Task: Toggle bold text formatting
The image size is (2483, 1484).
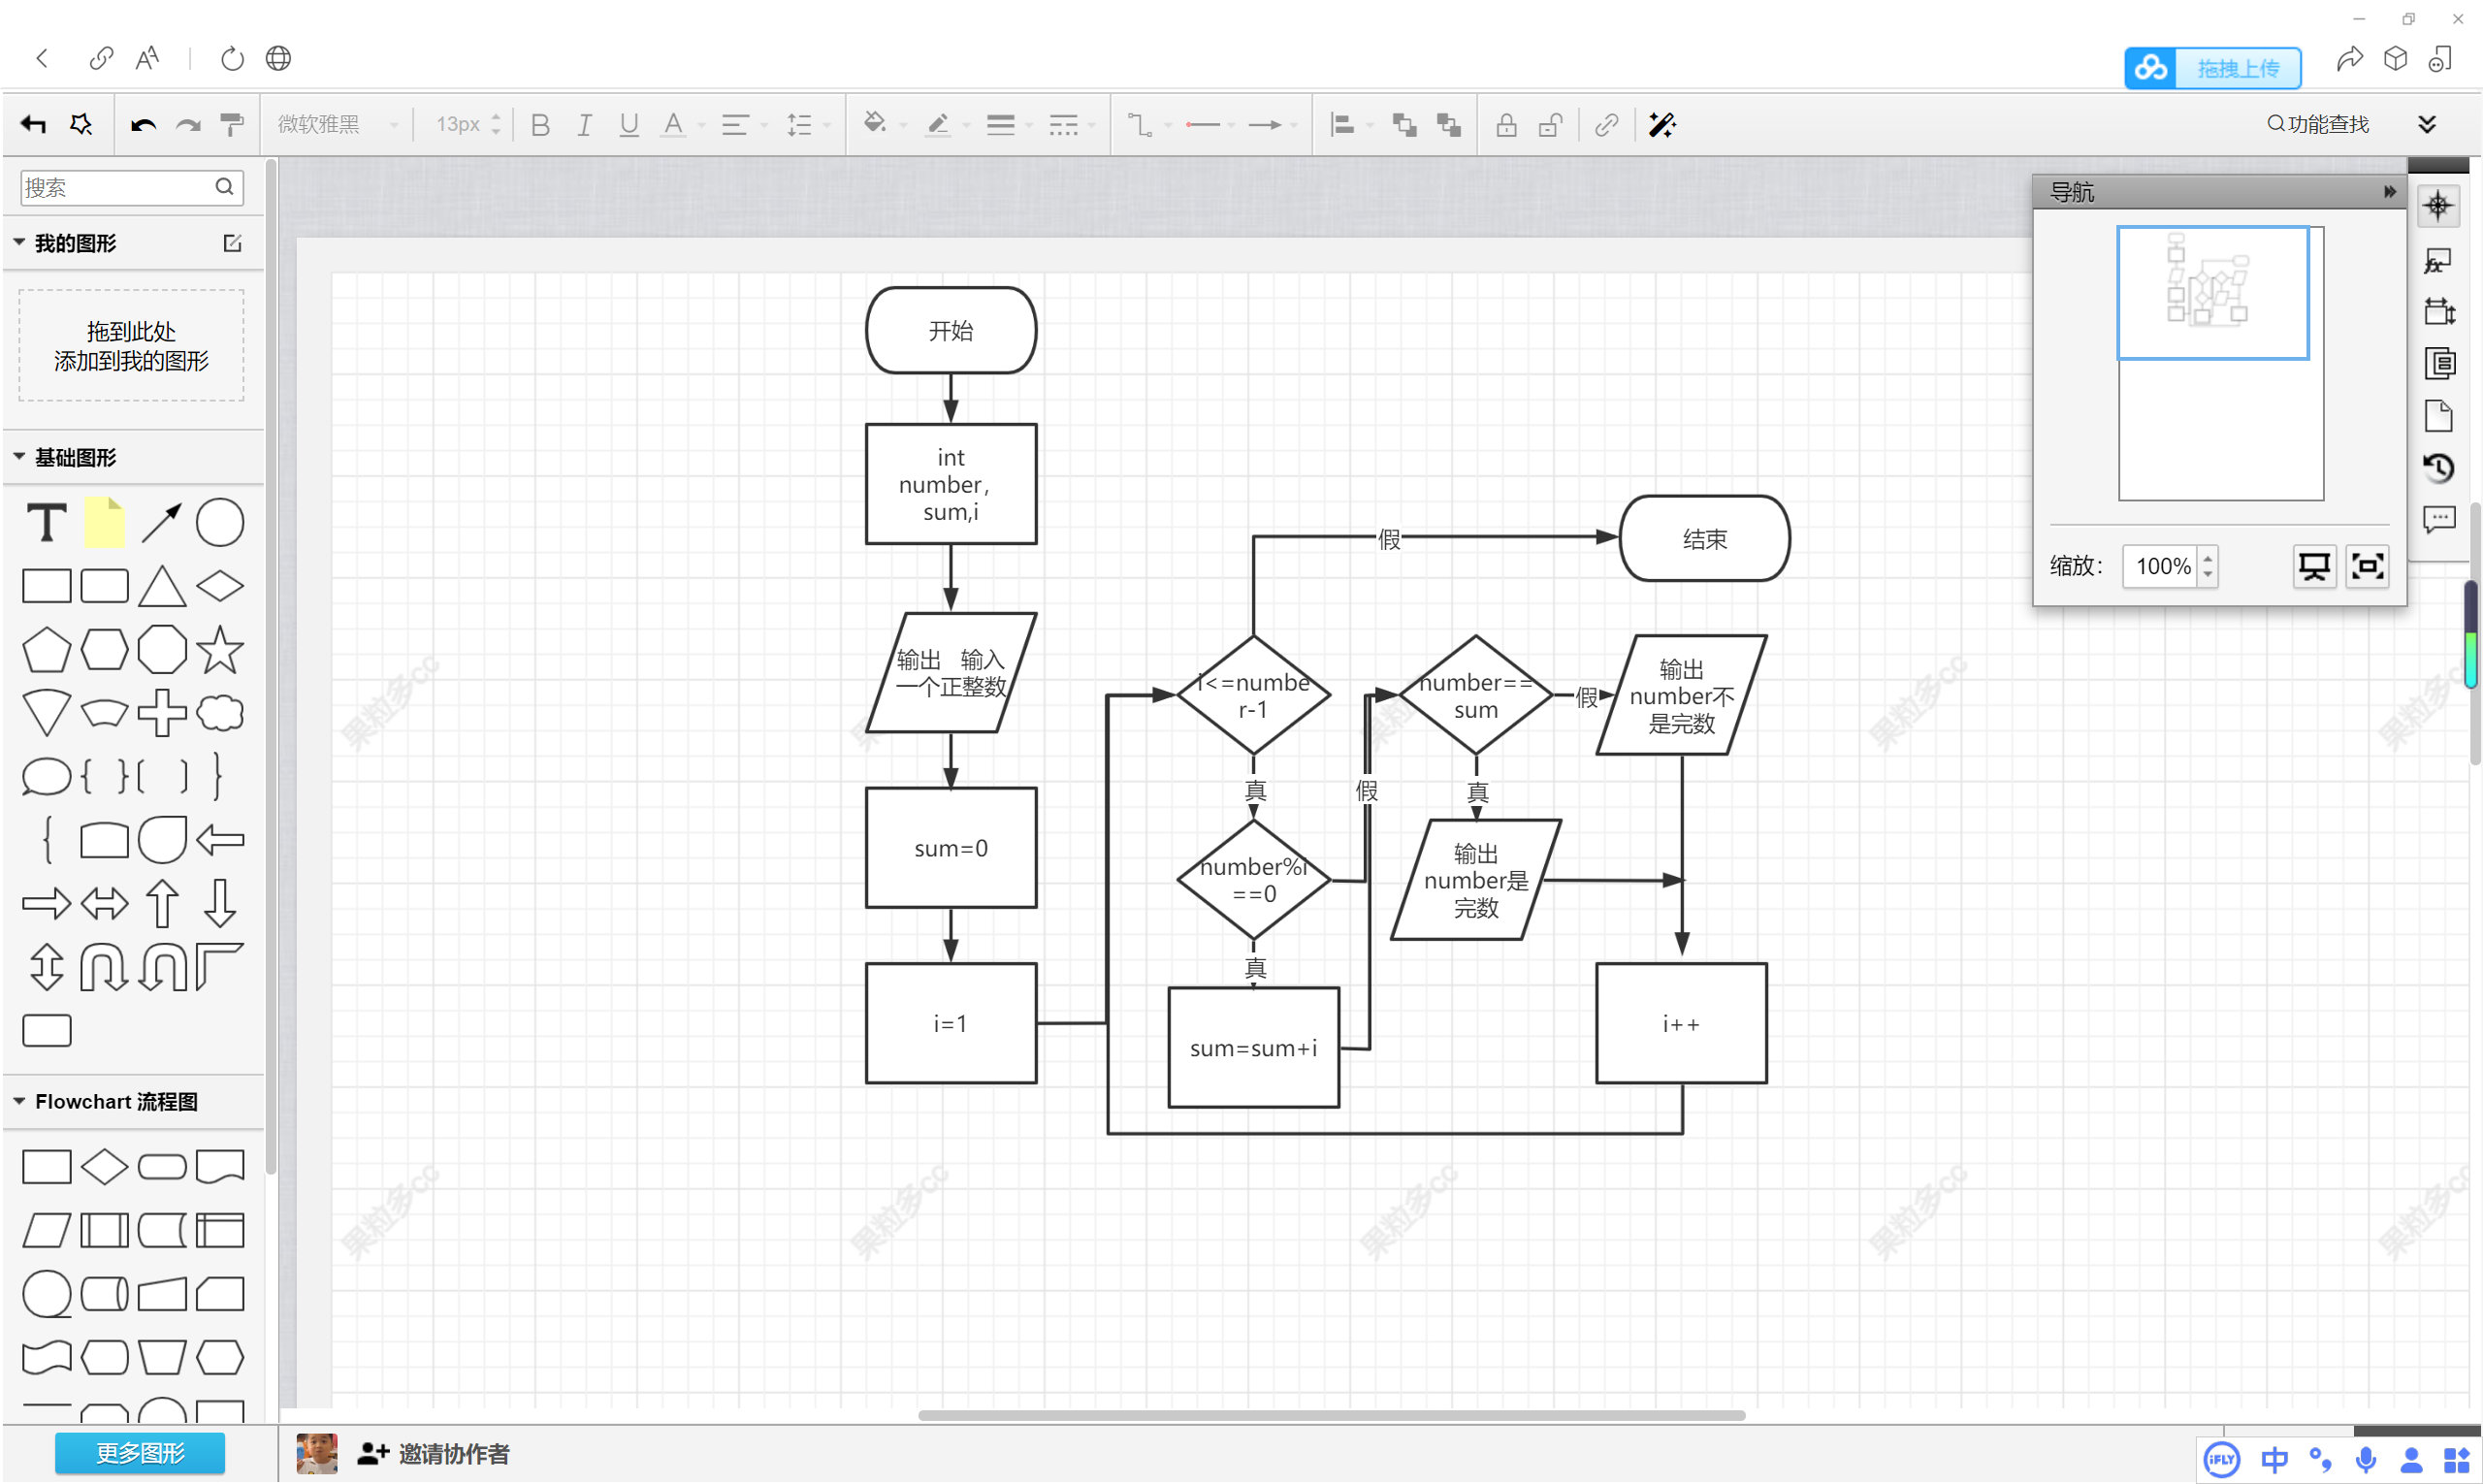Action: click(540, 124)
